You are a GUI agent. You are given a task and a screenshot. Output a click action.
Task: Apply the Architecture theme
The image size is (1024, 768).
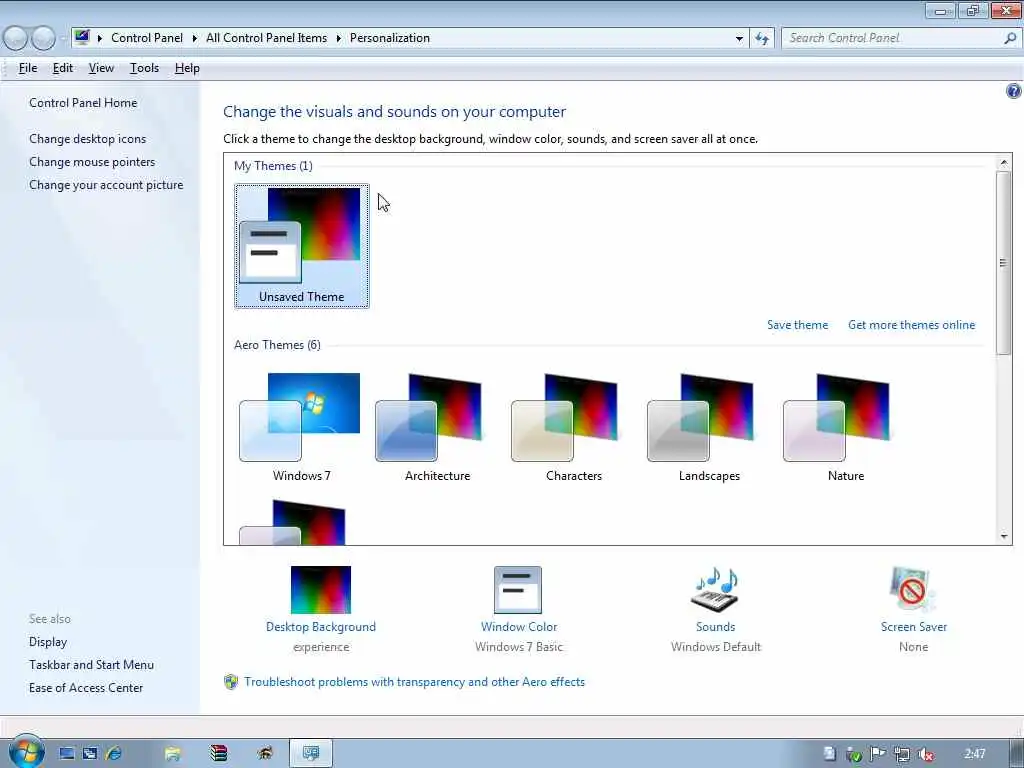[x=437, y=427]
